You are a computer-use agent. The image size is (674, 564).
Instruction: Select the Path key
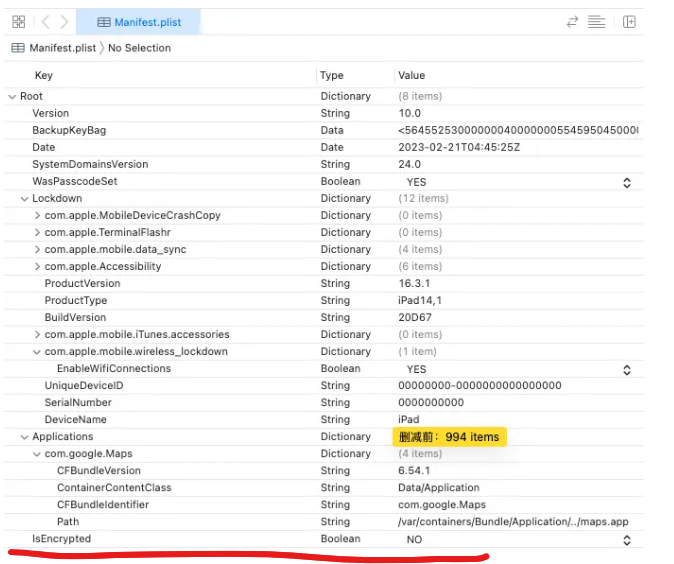coord(68,521)
